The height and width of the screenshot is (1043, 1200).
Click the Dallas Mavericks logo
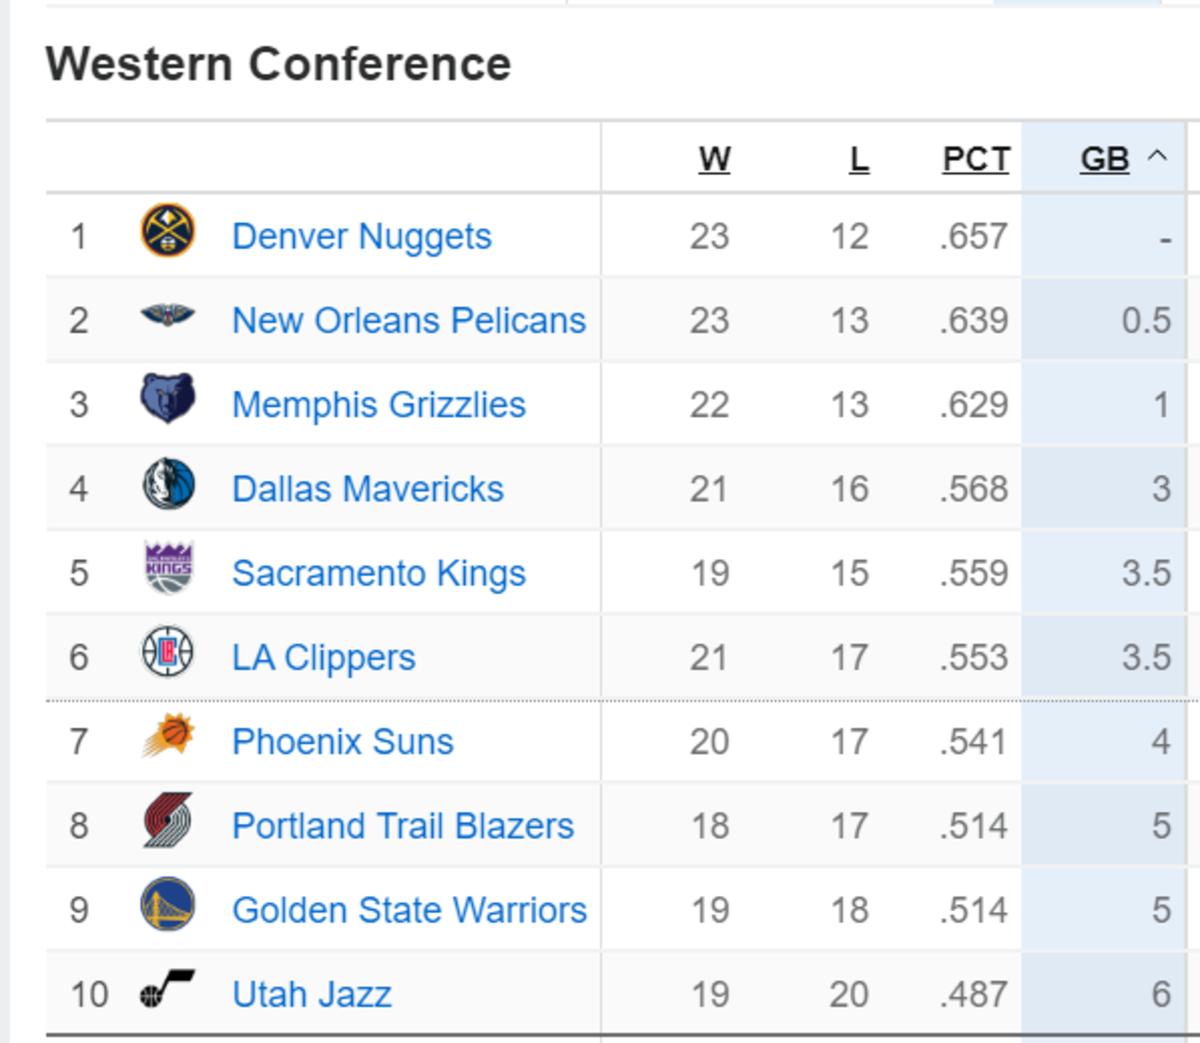click(x=167, y=485)
